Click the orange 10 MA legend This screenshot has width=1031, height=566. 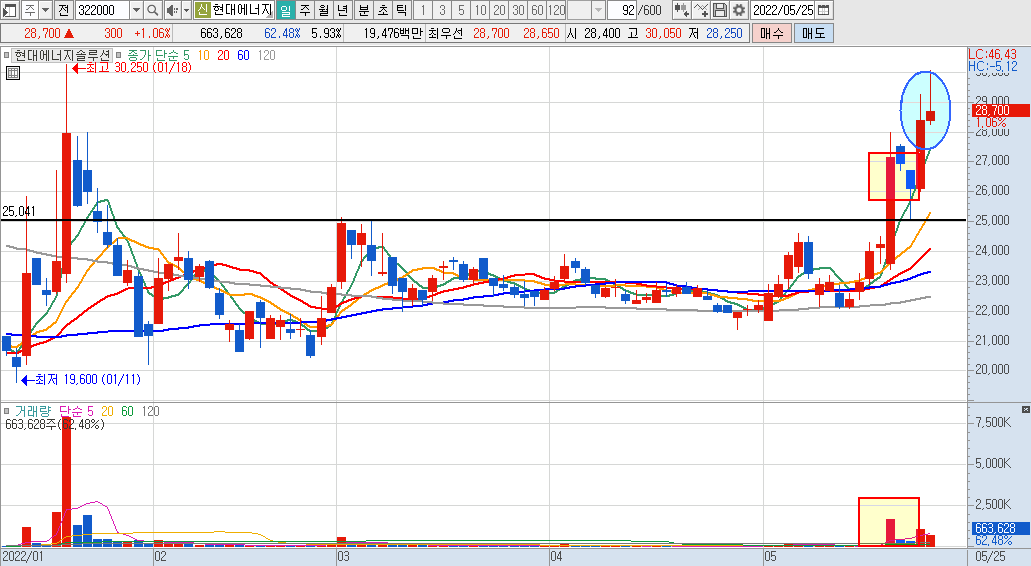pyautogui.click(x=203, y=56)
